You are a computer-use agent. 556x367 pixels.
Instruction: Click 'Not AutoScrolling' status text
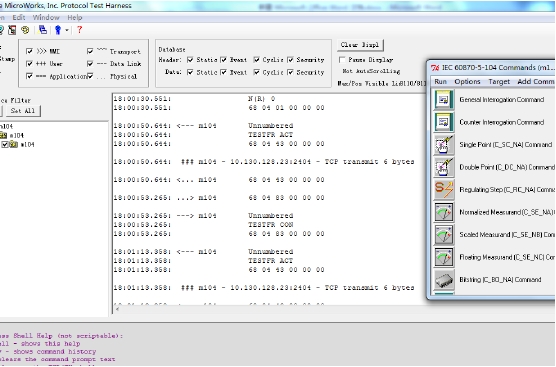point(371,71)
